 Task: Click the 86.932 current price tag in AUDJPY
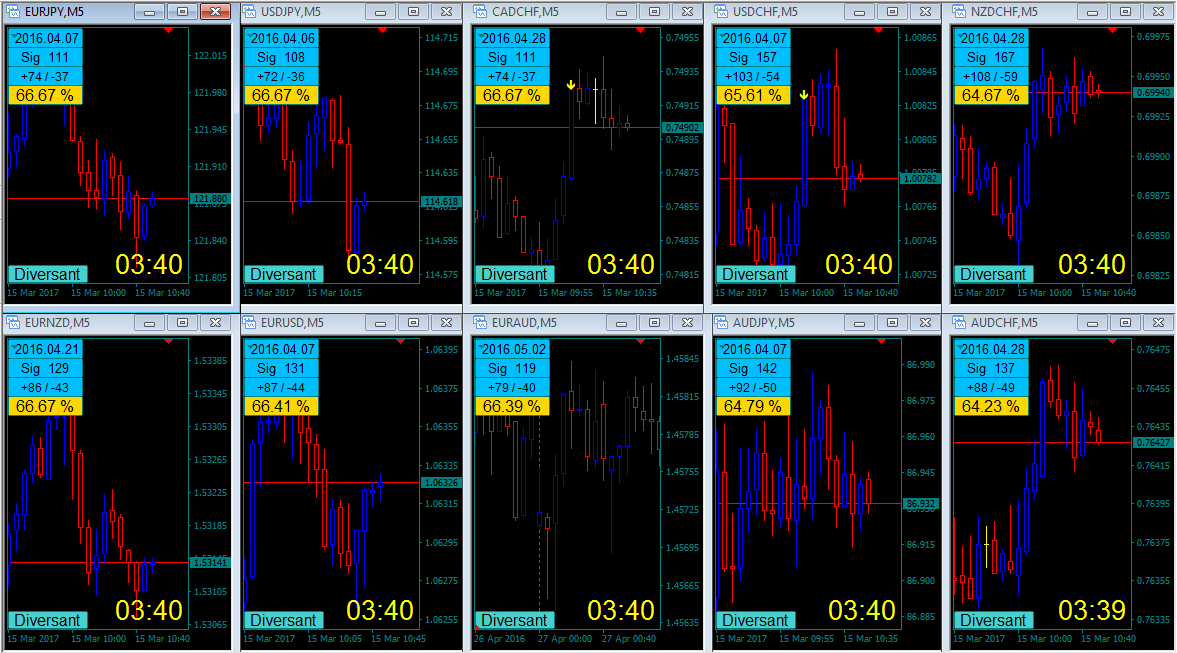(x=920, y=504)
